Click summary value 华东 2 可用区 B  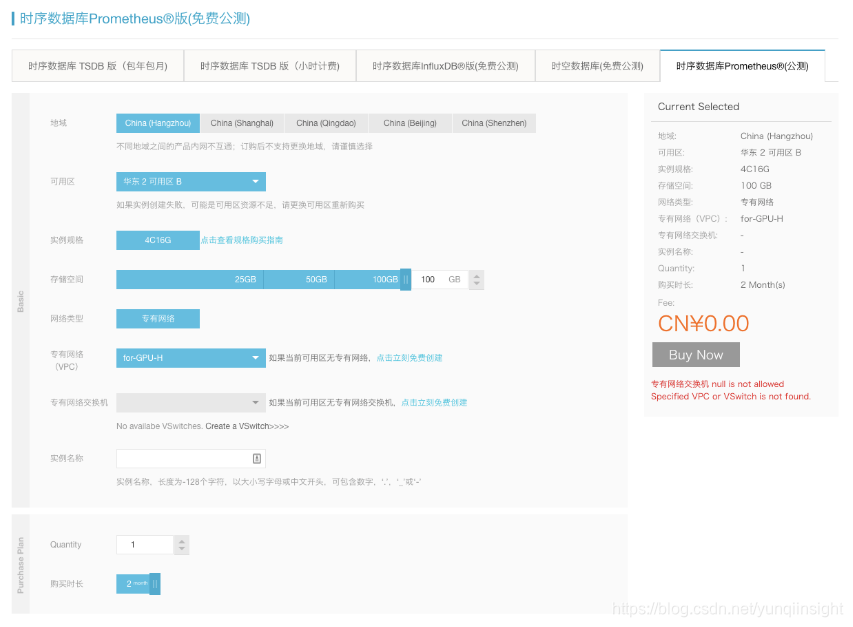pos(771,153)
